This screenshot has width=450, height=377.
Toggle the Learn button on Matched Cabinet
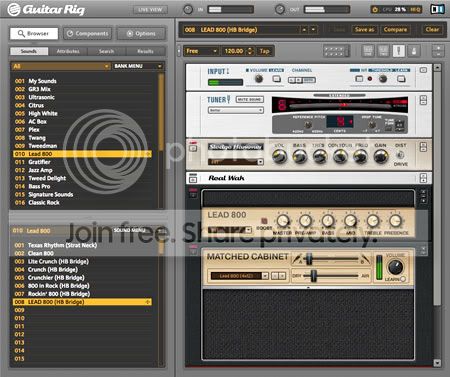coord(403,279)
